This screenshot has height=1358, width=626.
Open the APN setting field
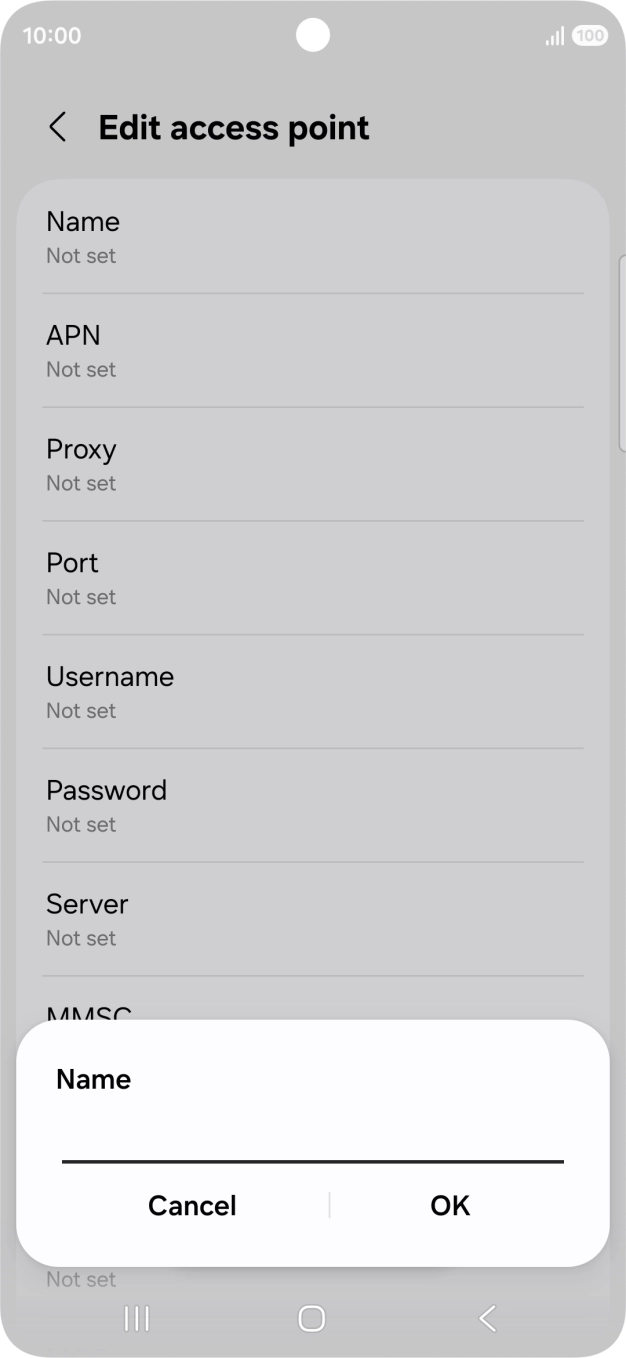[313, 350]
